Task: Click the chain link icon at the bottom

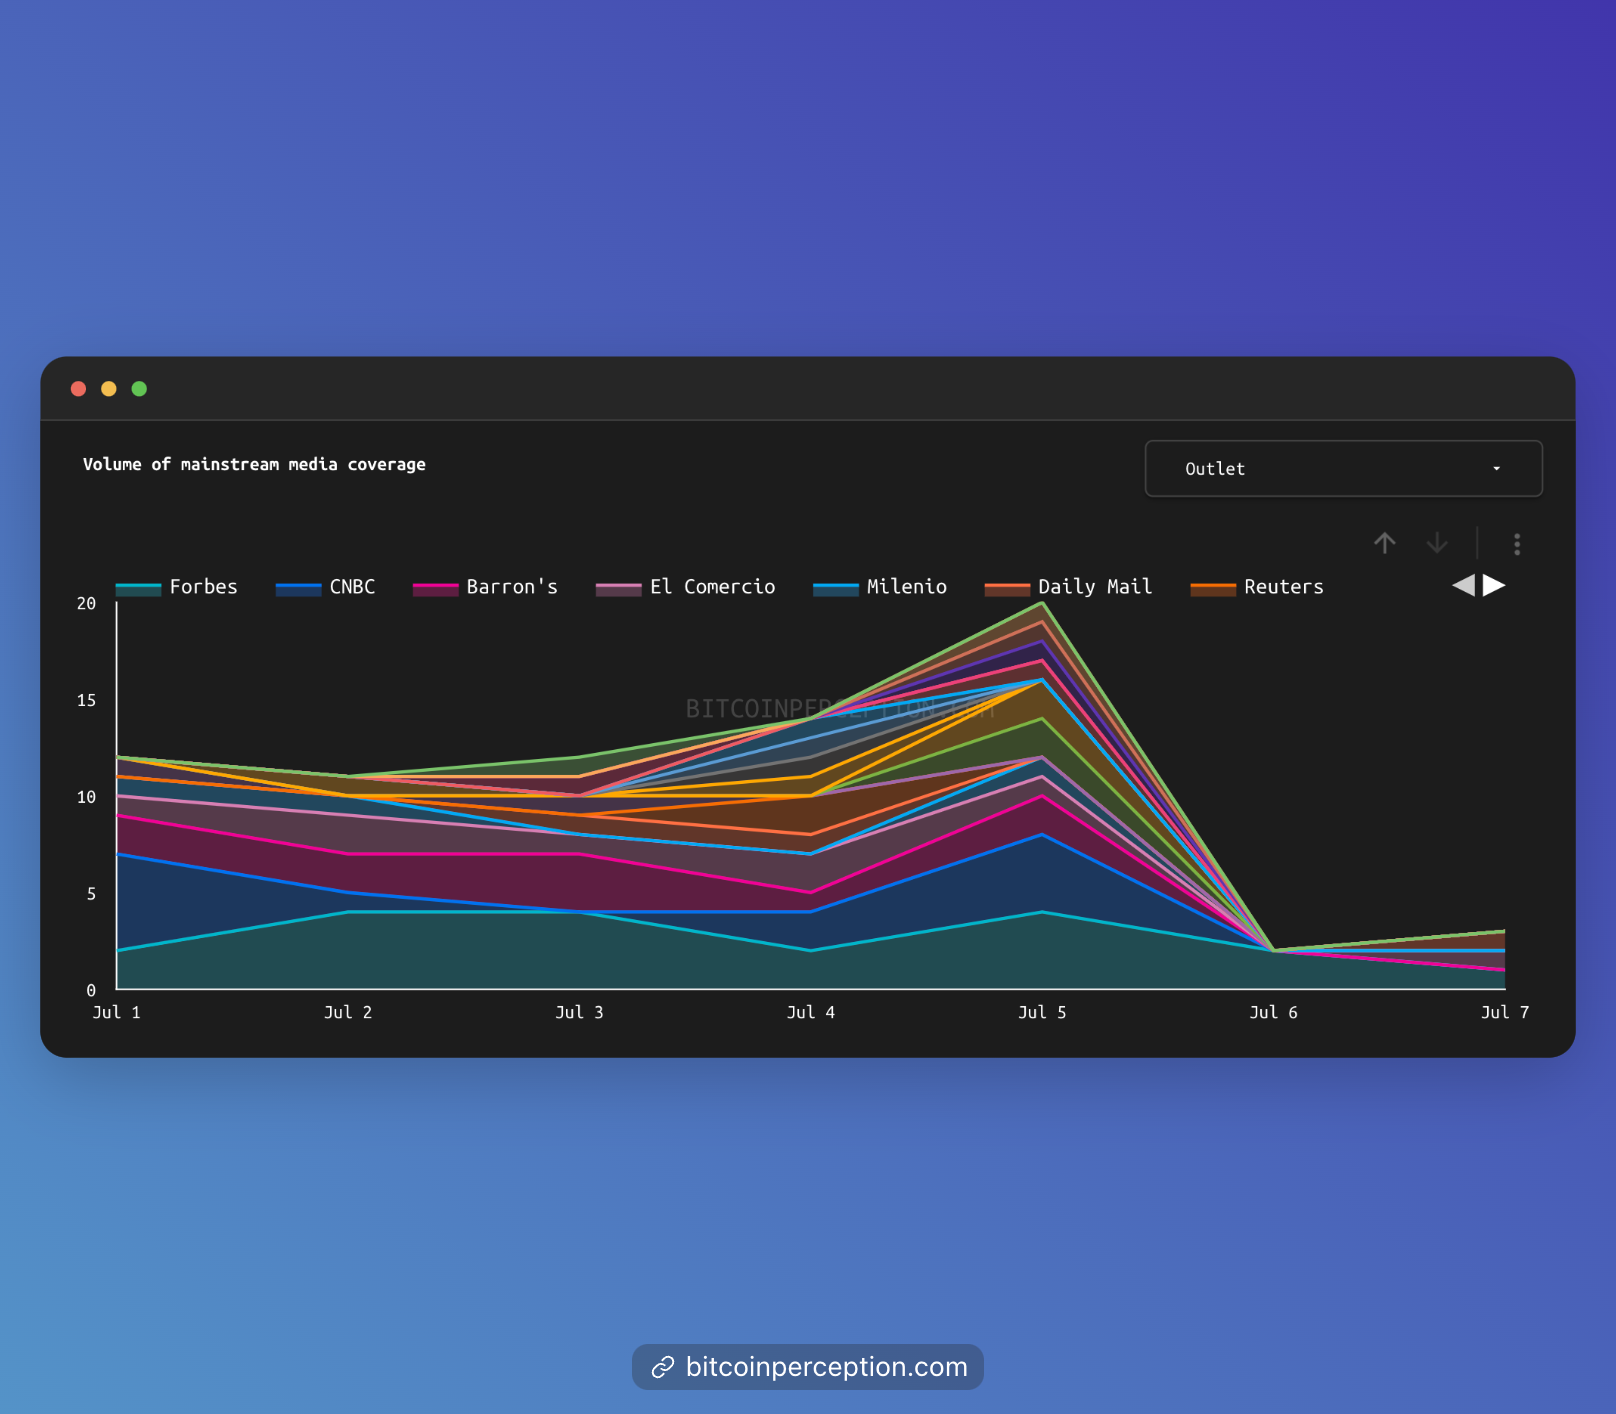Action: click(662, 1367)
